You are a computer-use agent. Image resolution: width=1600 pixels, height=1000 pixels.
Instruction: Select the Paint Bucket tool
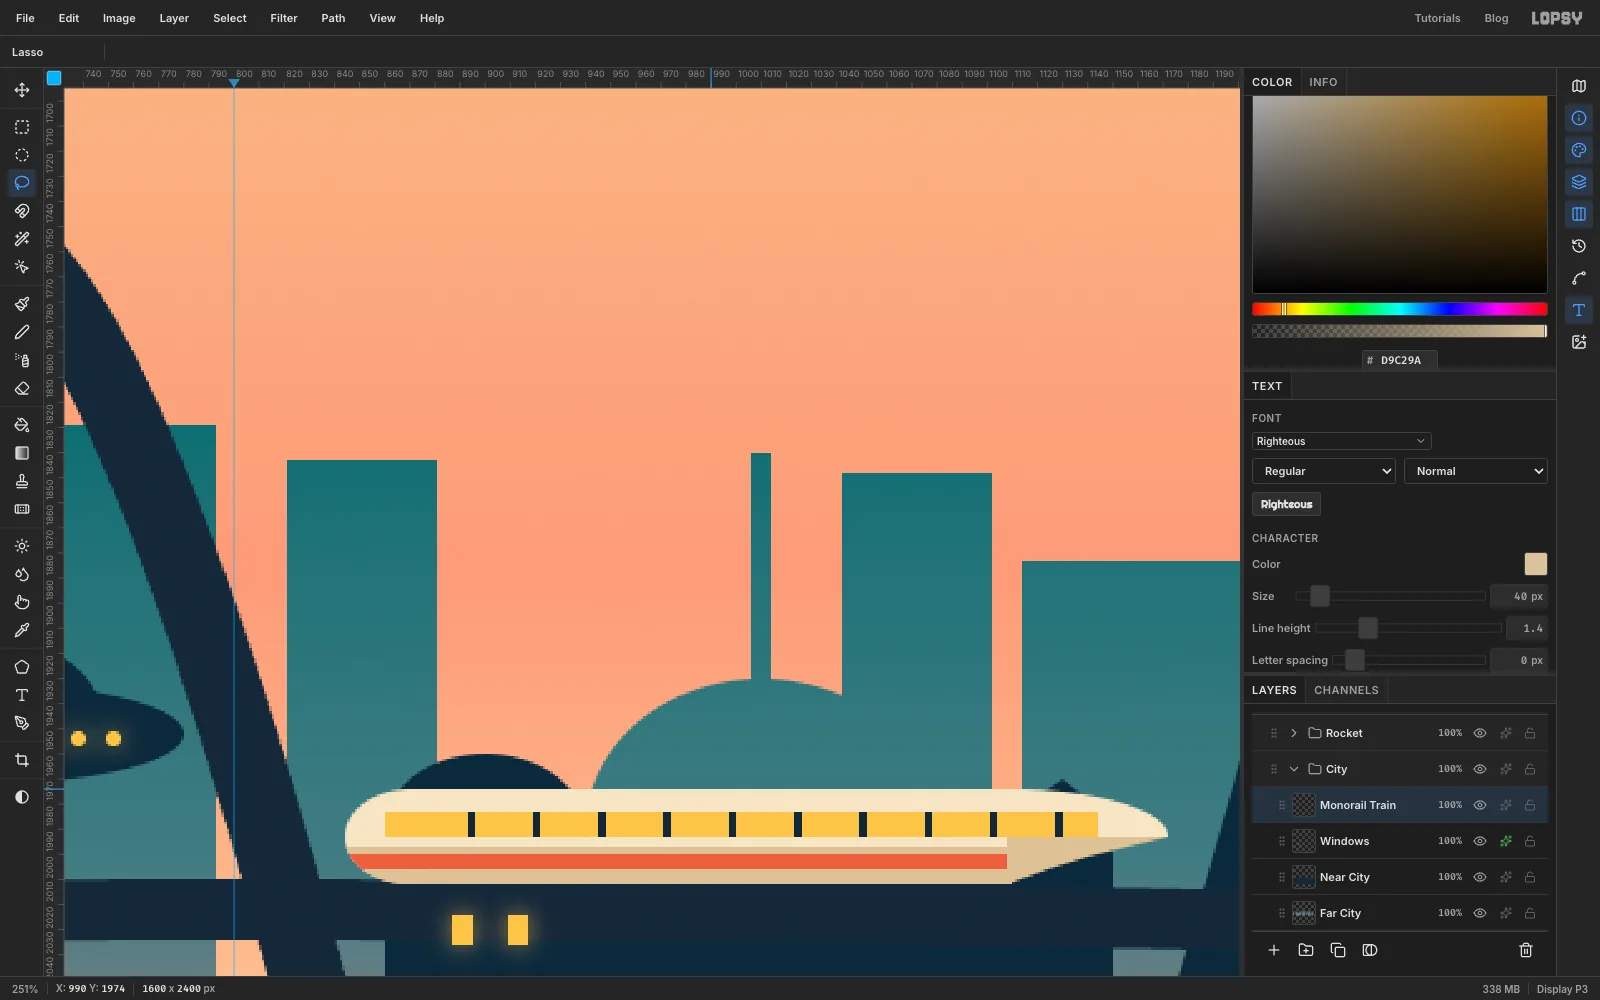[22, 425]
